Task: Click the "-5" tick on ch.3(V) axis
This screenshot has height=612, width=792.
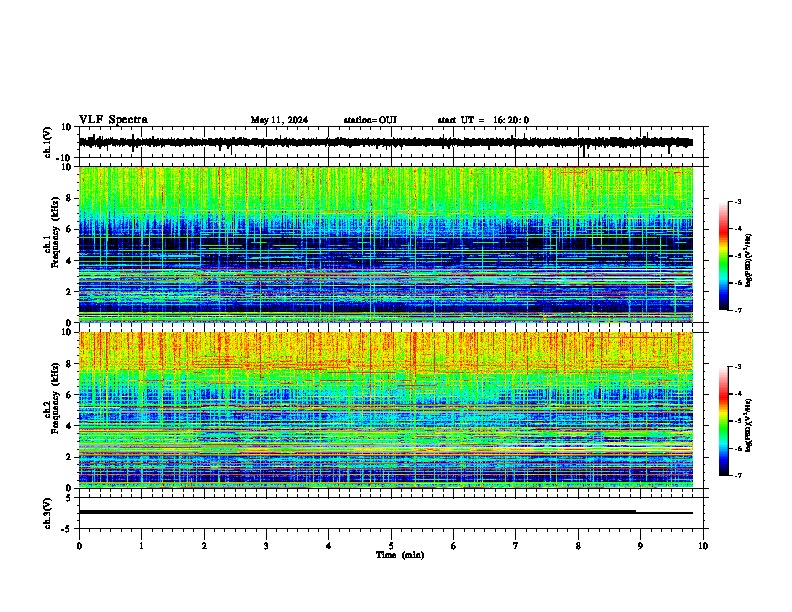Action: [x=67, y=529]
